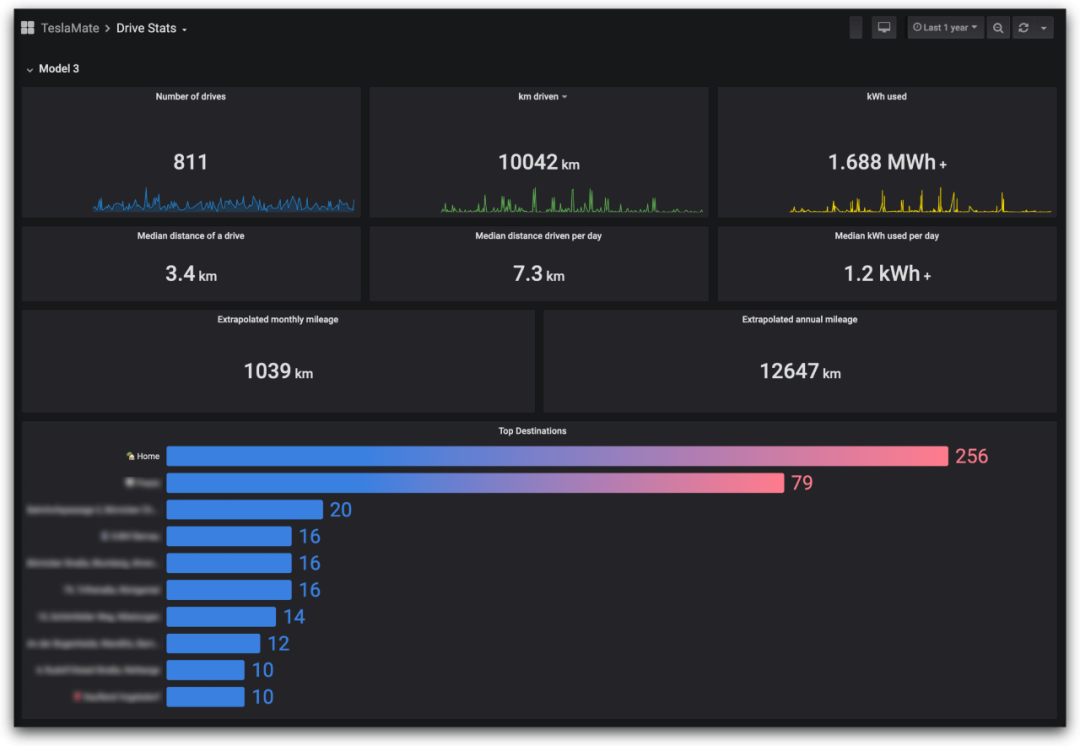
Task: Enable TV kiosk mode via the monitor icon
Action: tap(884, 27)
